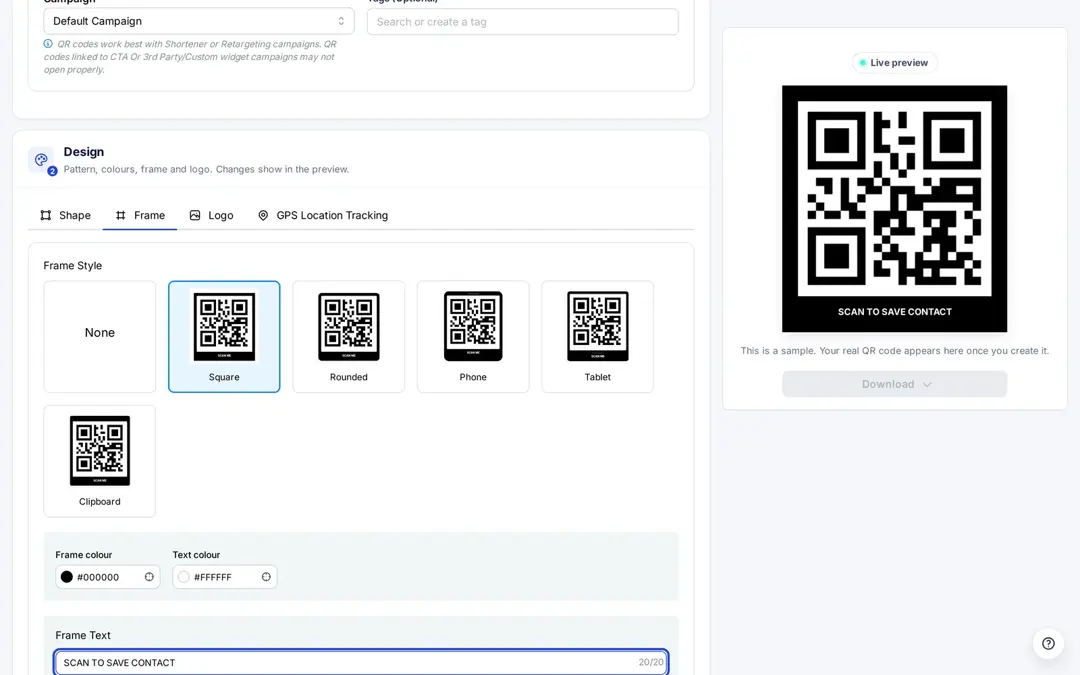Click the Live preview badge
The width and height of the screenshot is (1080, 675).
(894, 63)
